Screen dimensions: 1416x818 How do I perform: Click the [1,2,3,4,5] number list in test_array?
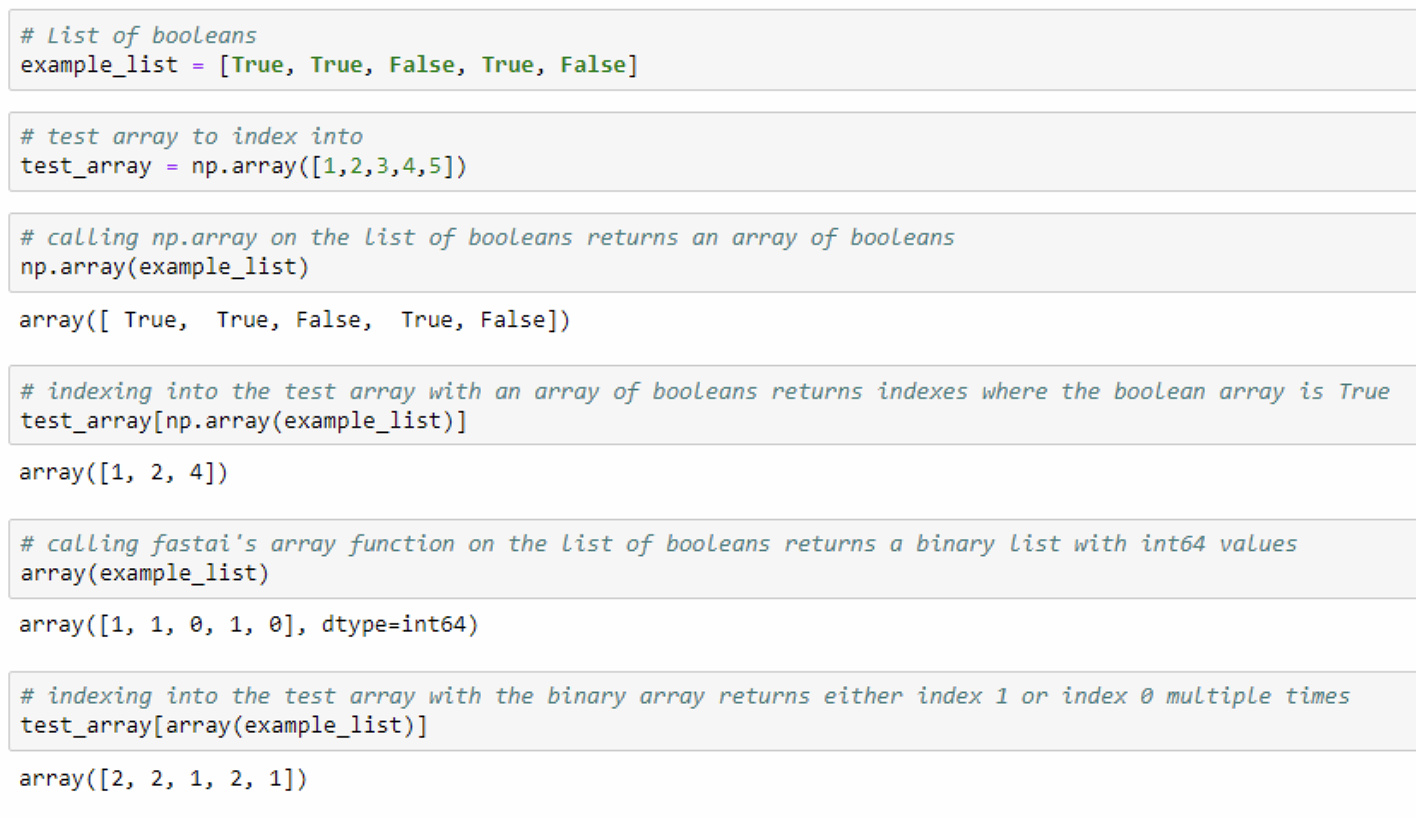[384, 167]
